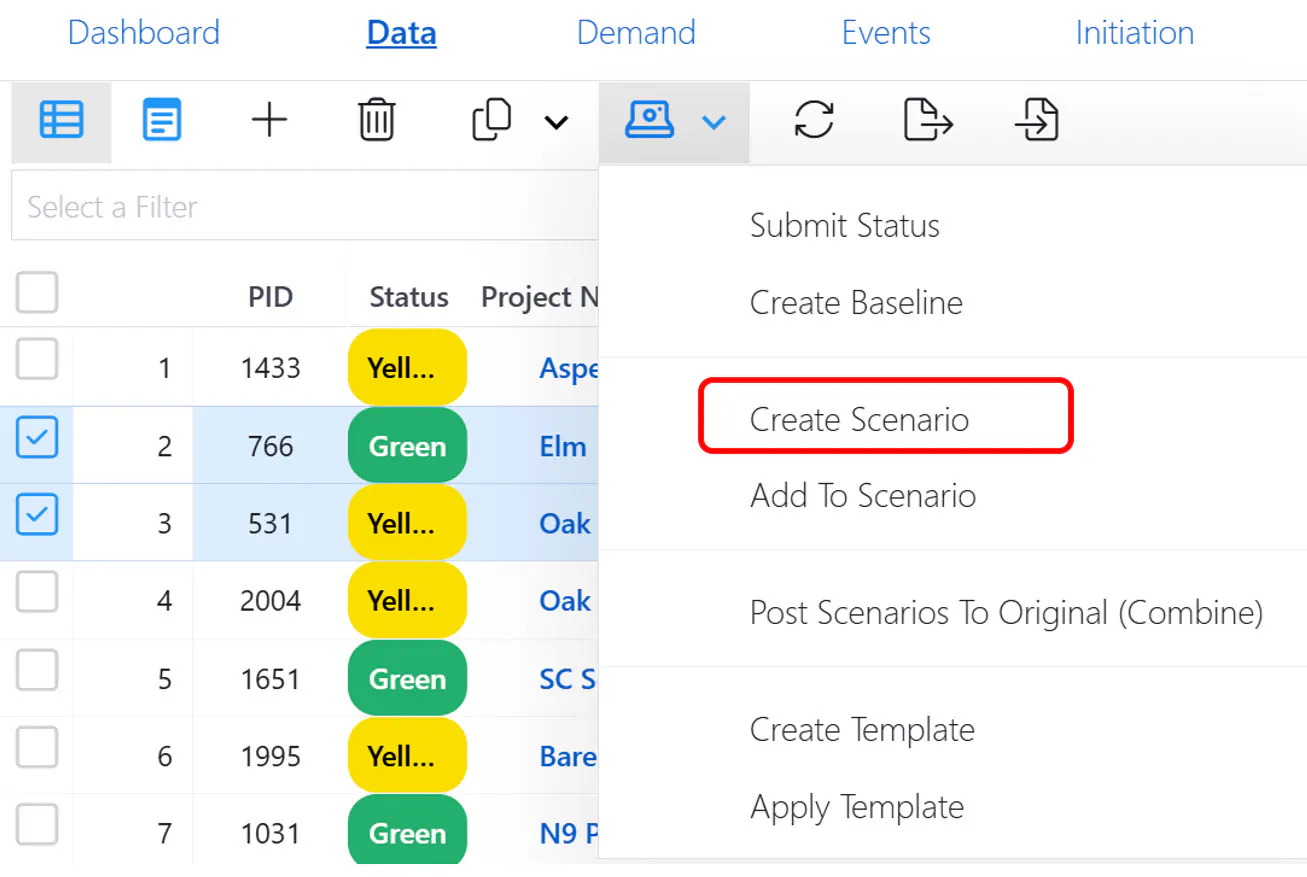Switch to grid view icon
This screenshot has height=877, width=1307.
coord(61,122)
